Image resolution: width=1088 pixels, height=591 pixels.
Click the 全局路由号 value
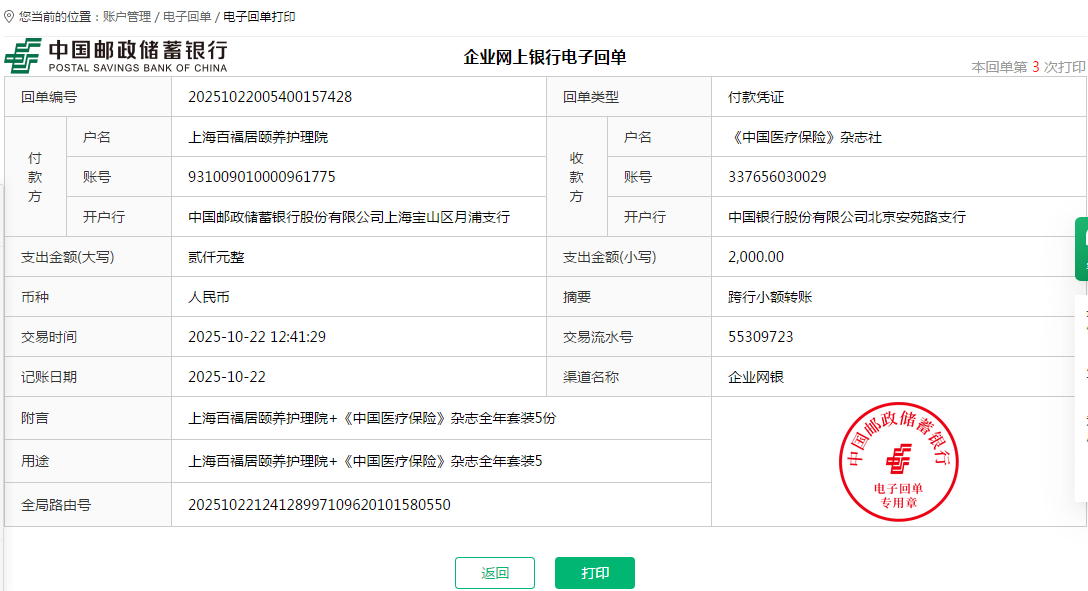click(x=319, y=505)
